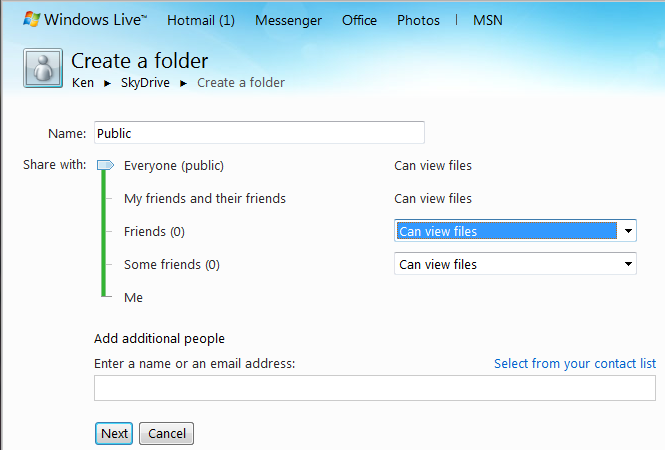This screenshot has height=450, width=665.
Task: Click Create a folder in the breadcrumb
Action: [x=241, y=82]
